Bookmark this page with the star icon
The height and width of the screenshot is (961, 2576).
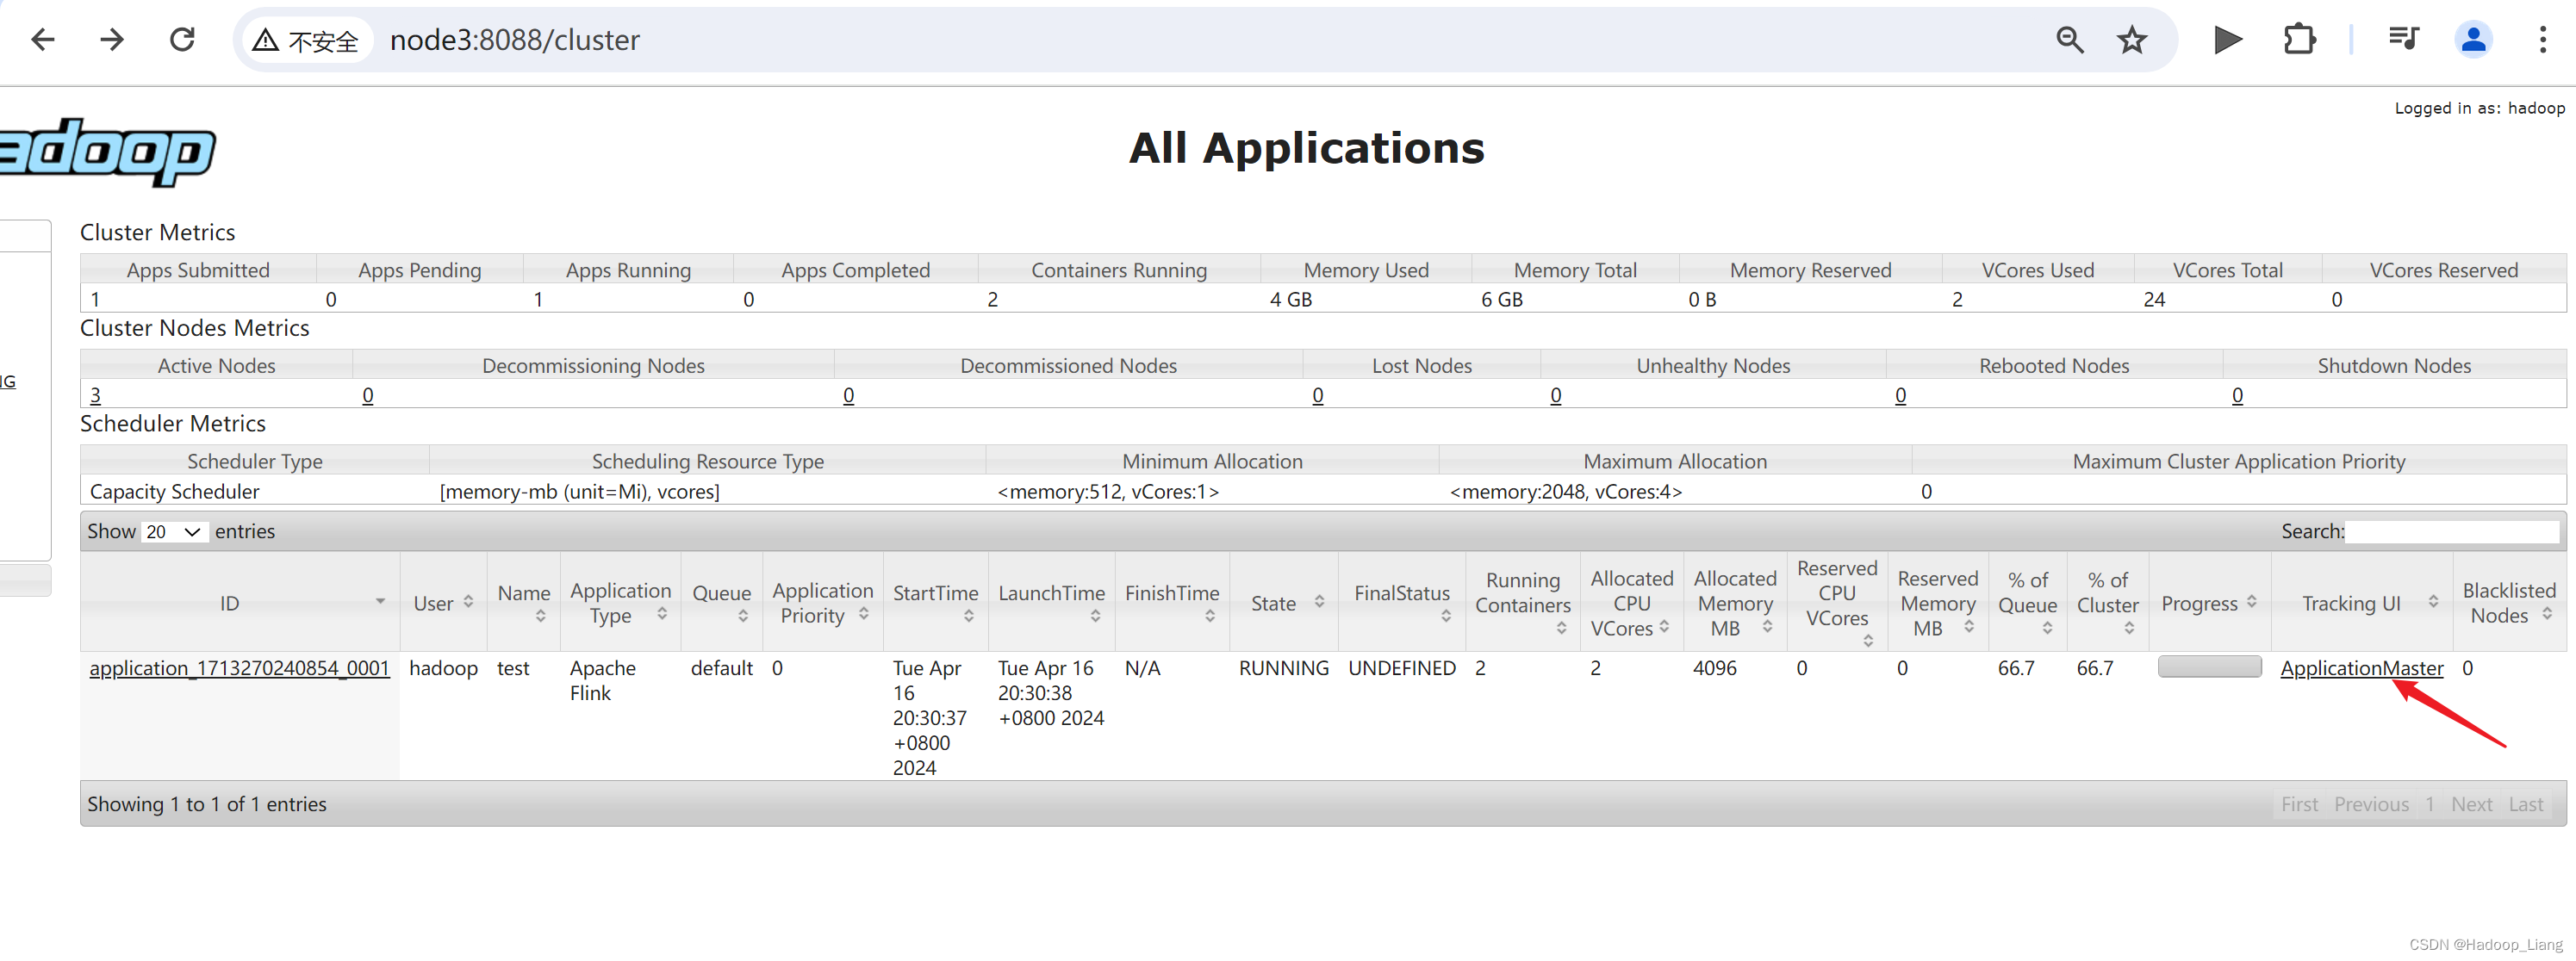[x=2132, y=40]
